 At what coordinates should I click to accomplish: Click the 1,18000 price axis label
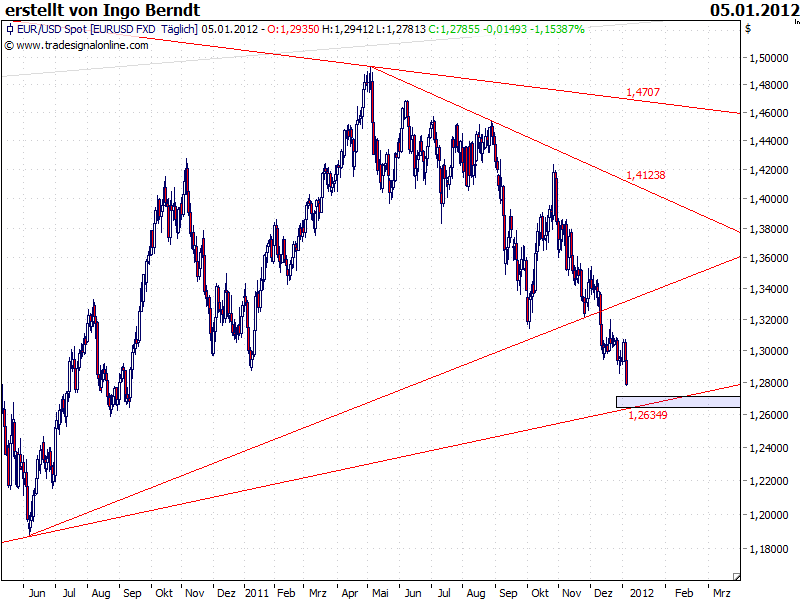768,549
